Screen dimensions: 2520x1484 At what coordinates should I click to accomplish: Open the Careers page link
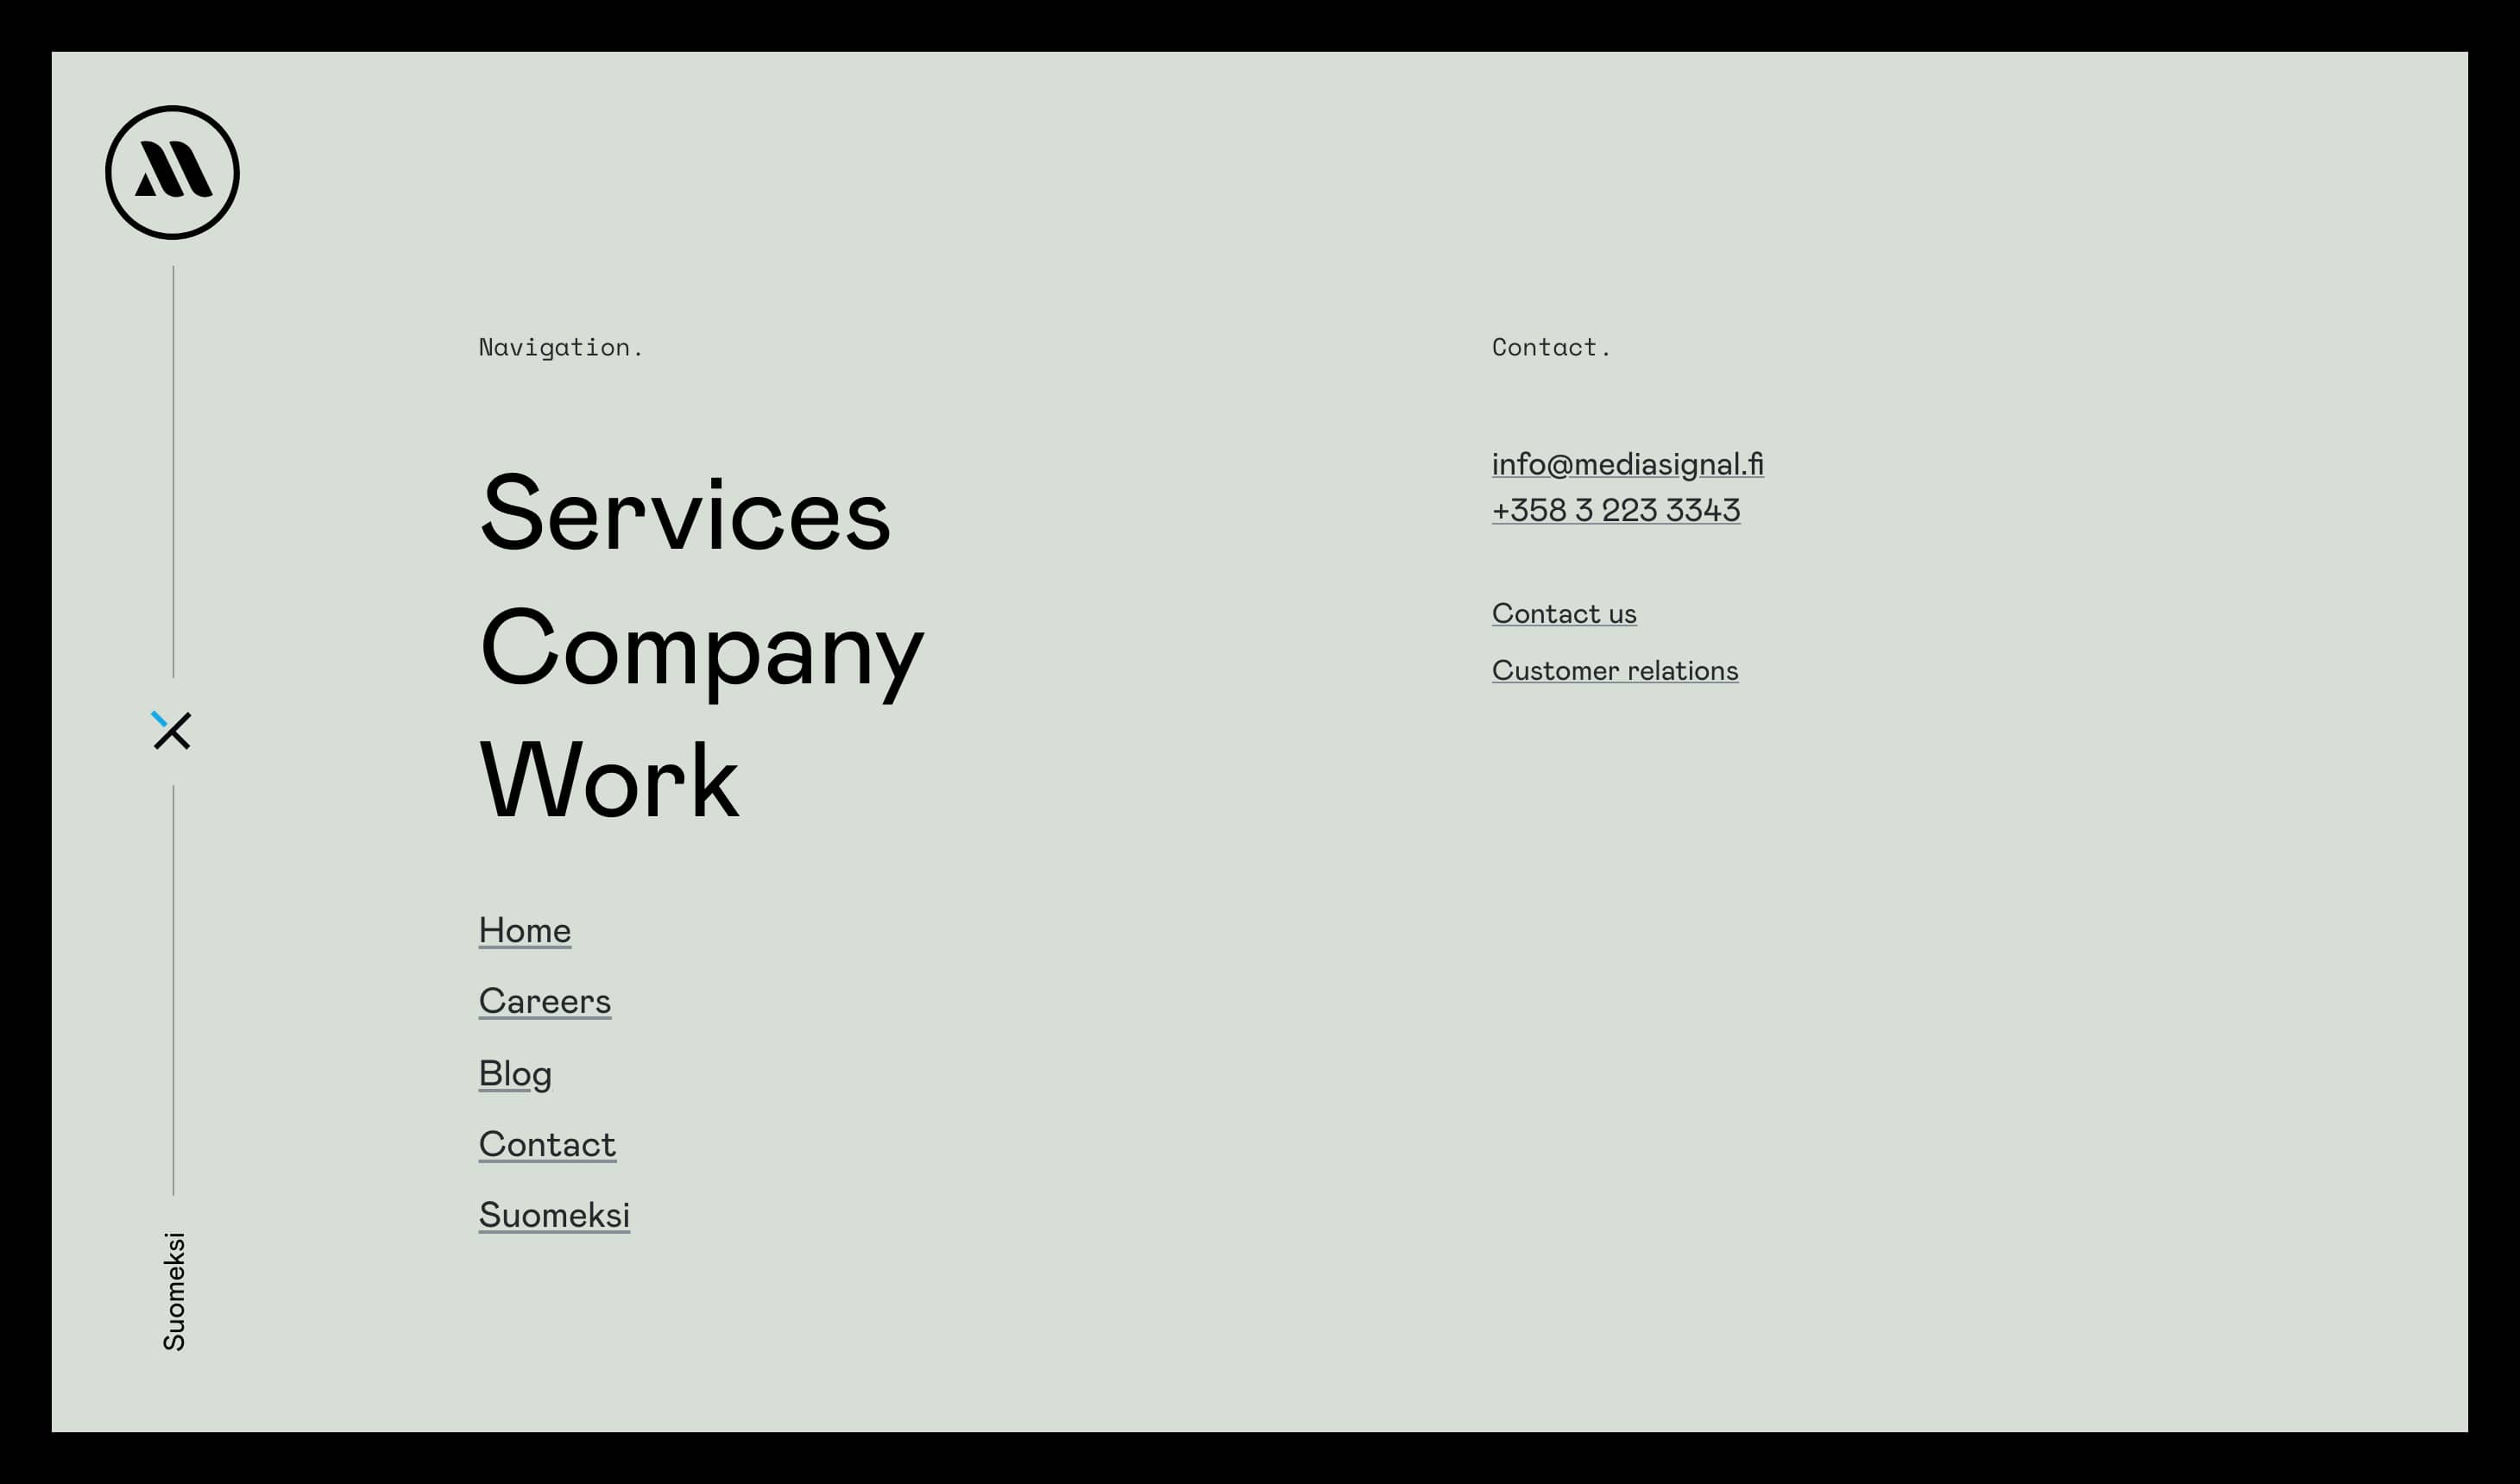[545, 1002]
